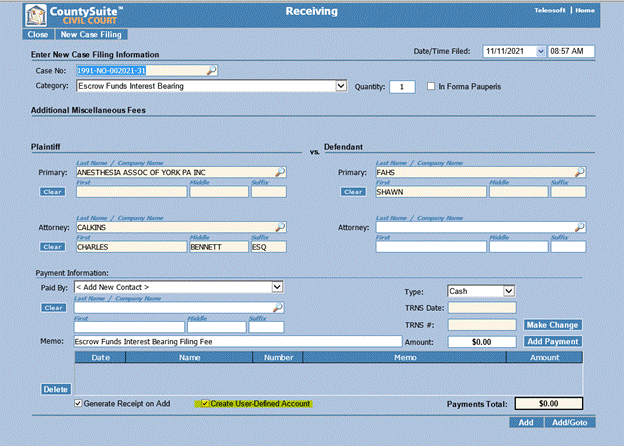The width and height of the screenshot is (624, 446).
Task: Click defendant first name SHAWN field
Action: [x=431, y=192]
